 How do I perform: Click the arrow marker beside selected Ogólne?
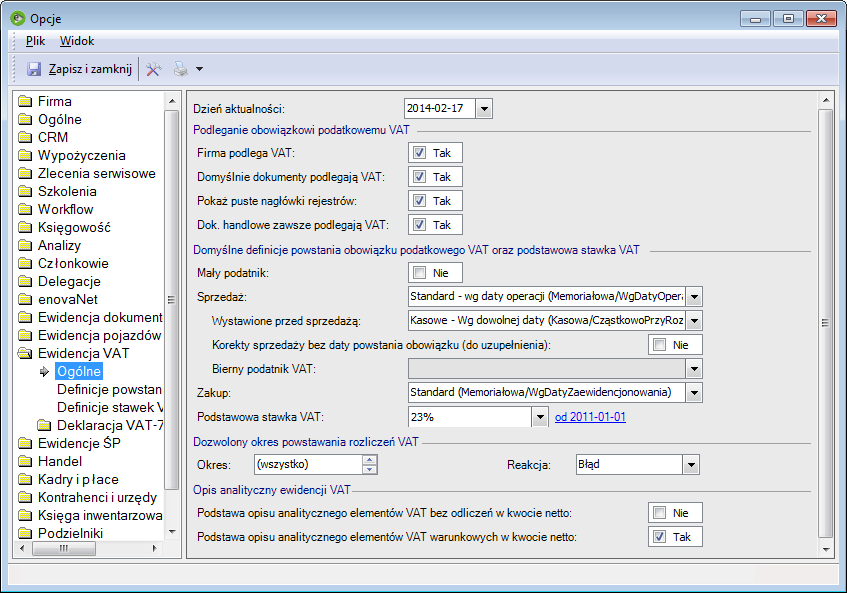[44, 372]
